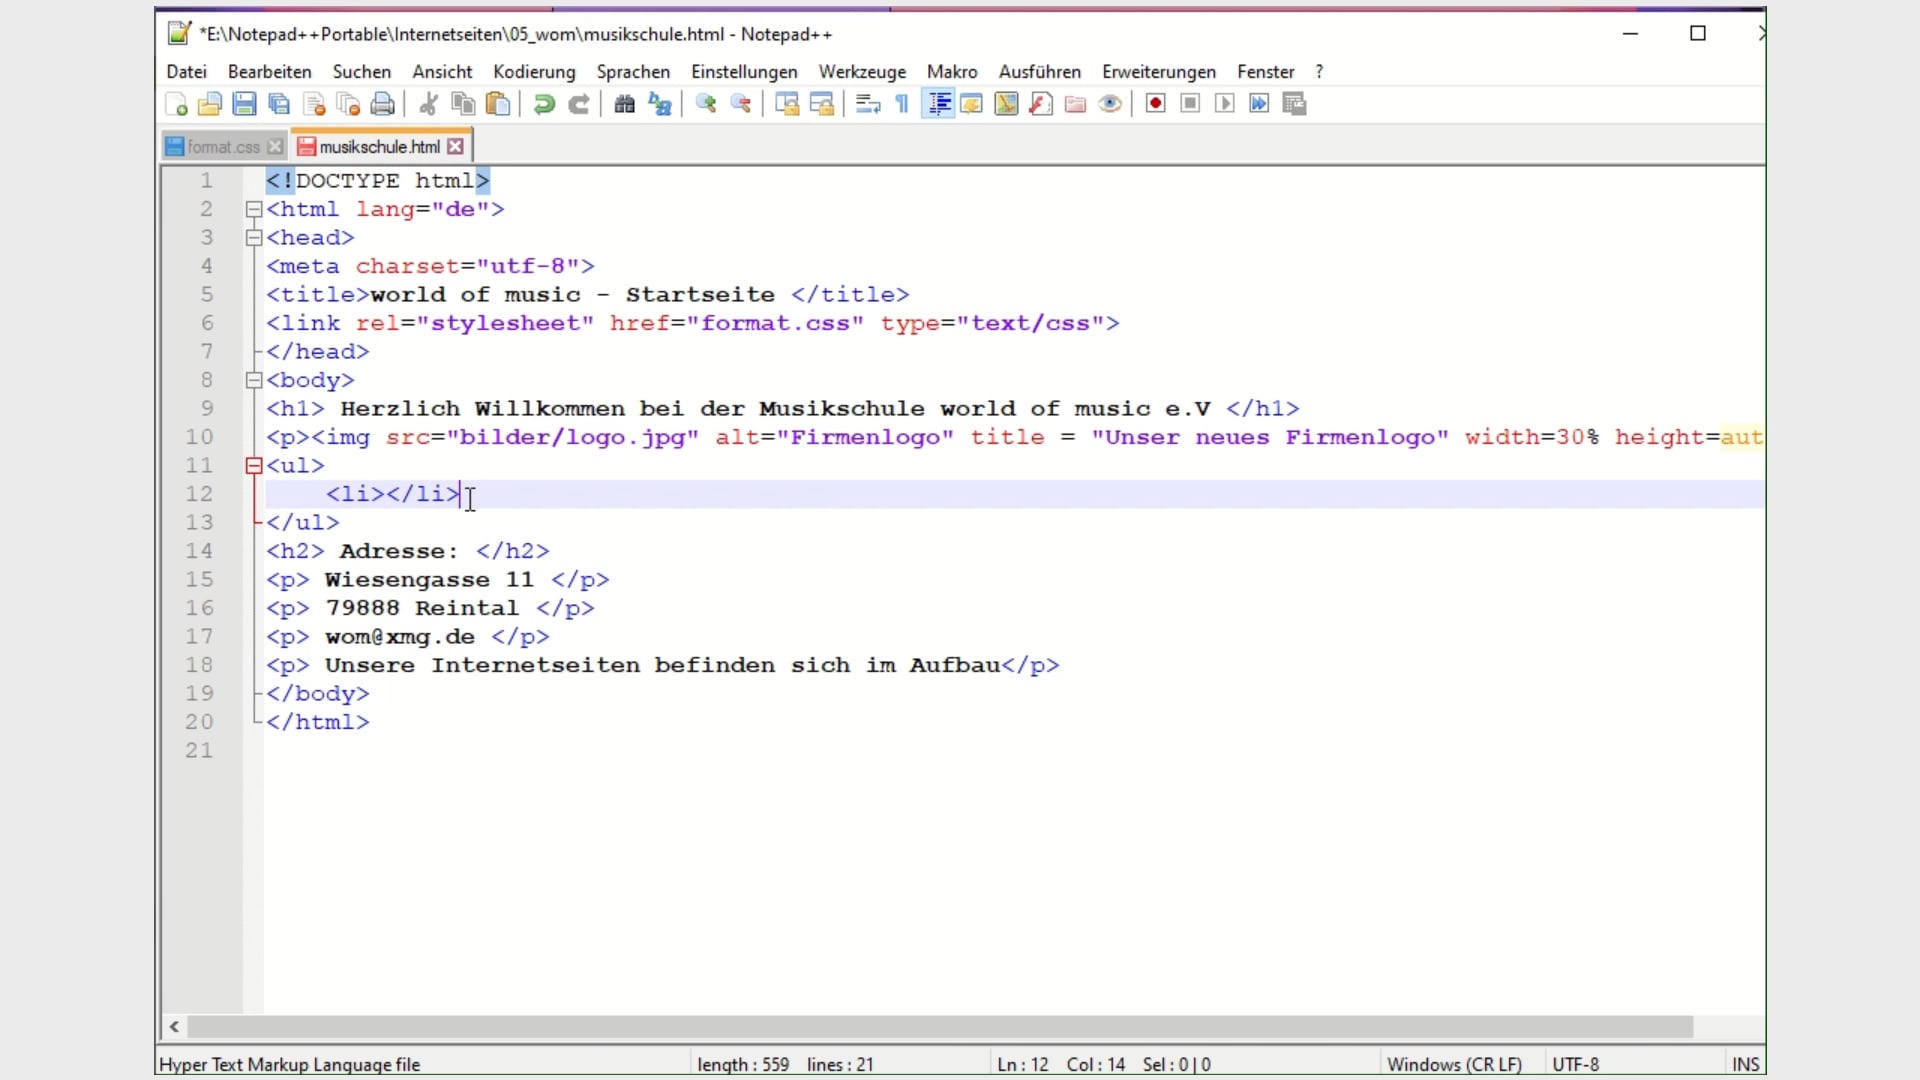
Task: Click the Zoom in magnifier icon
Action: (x=706, y=104)
